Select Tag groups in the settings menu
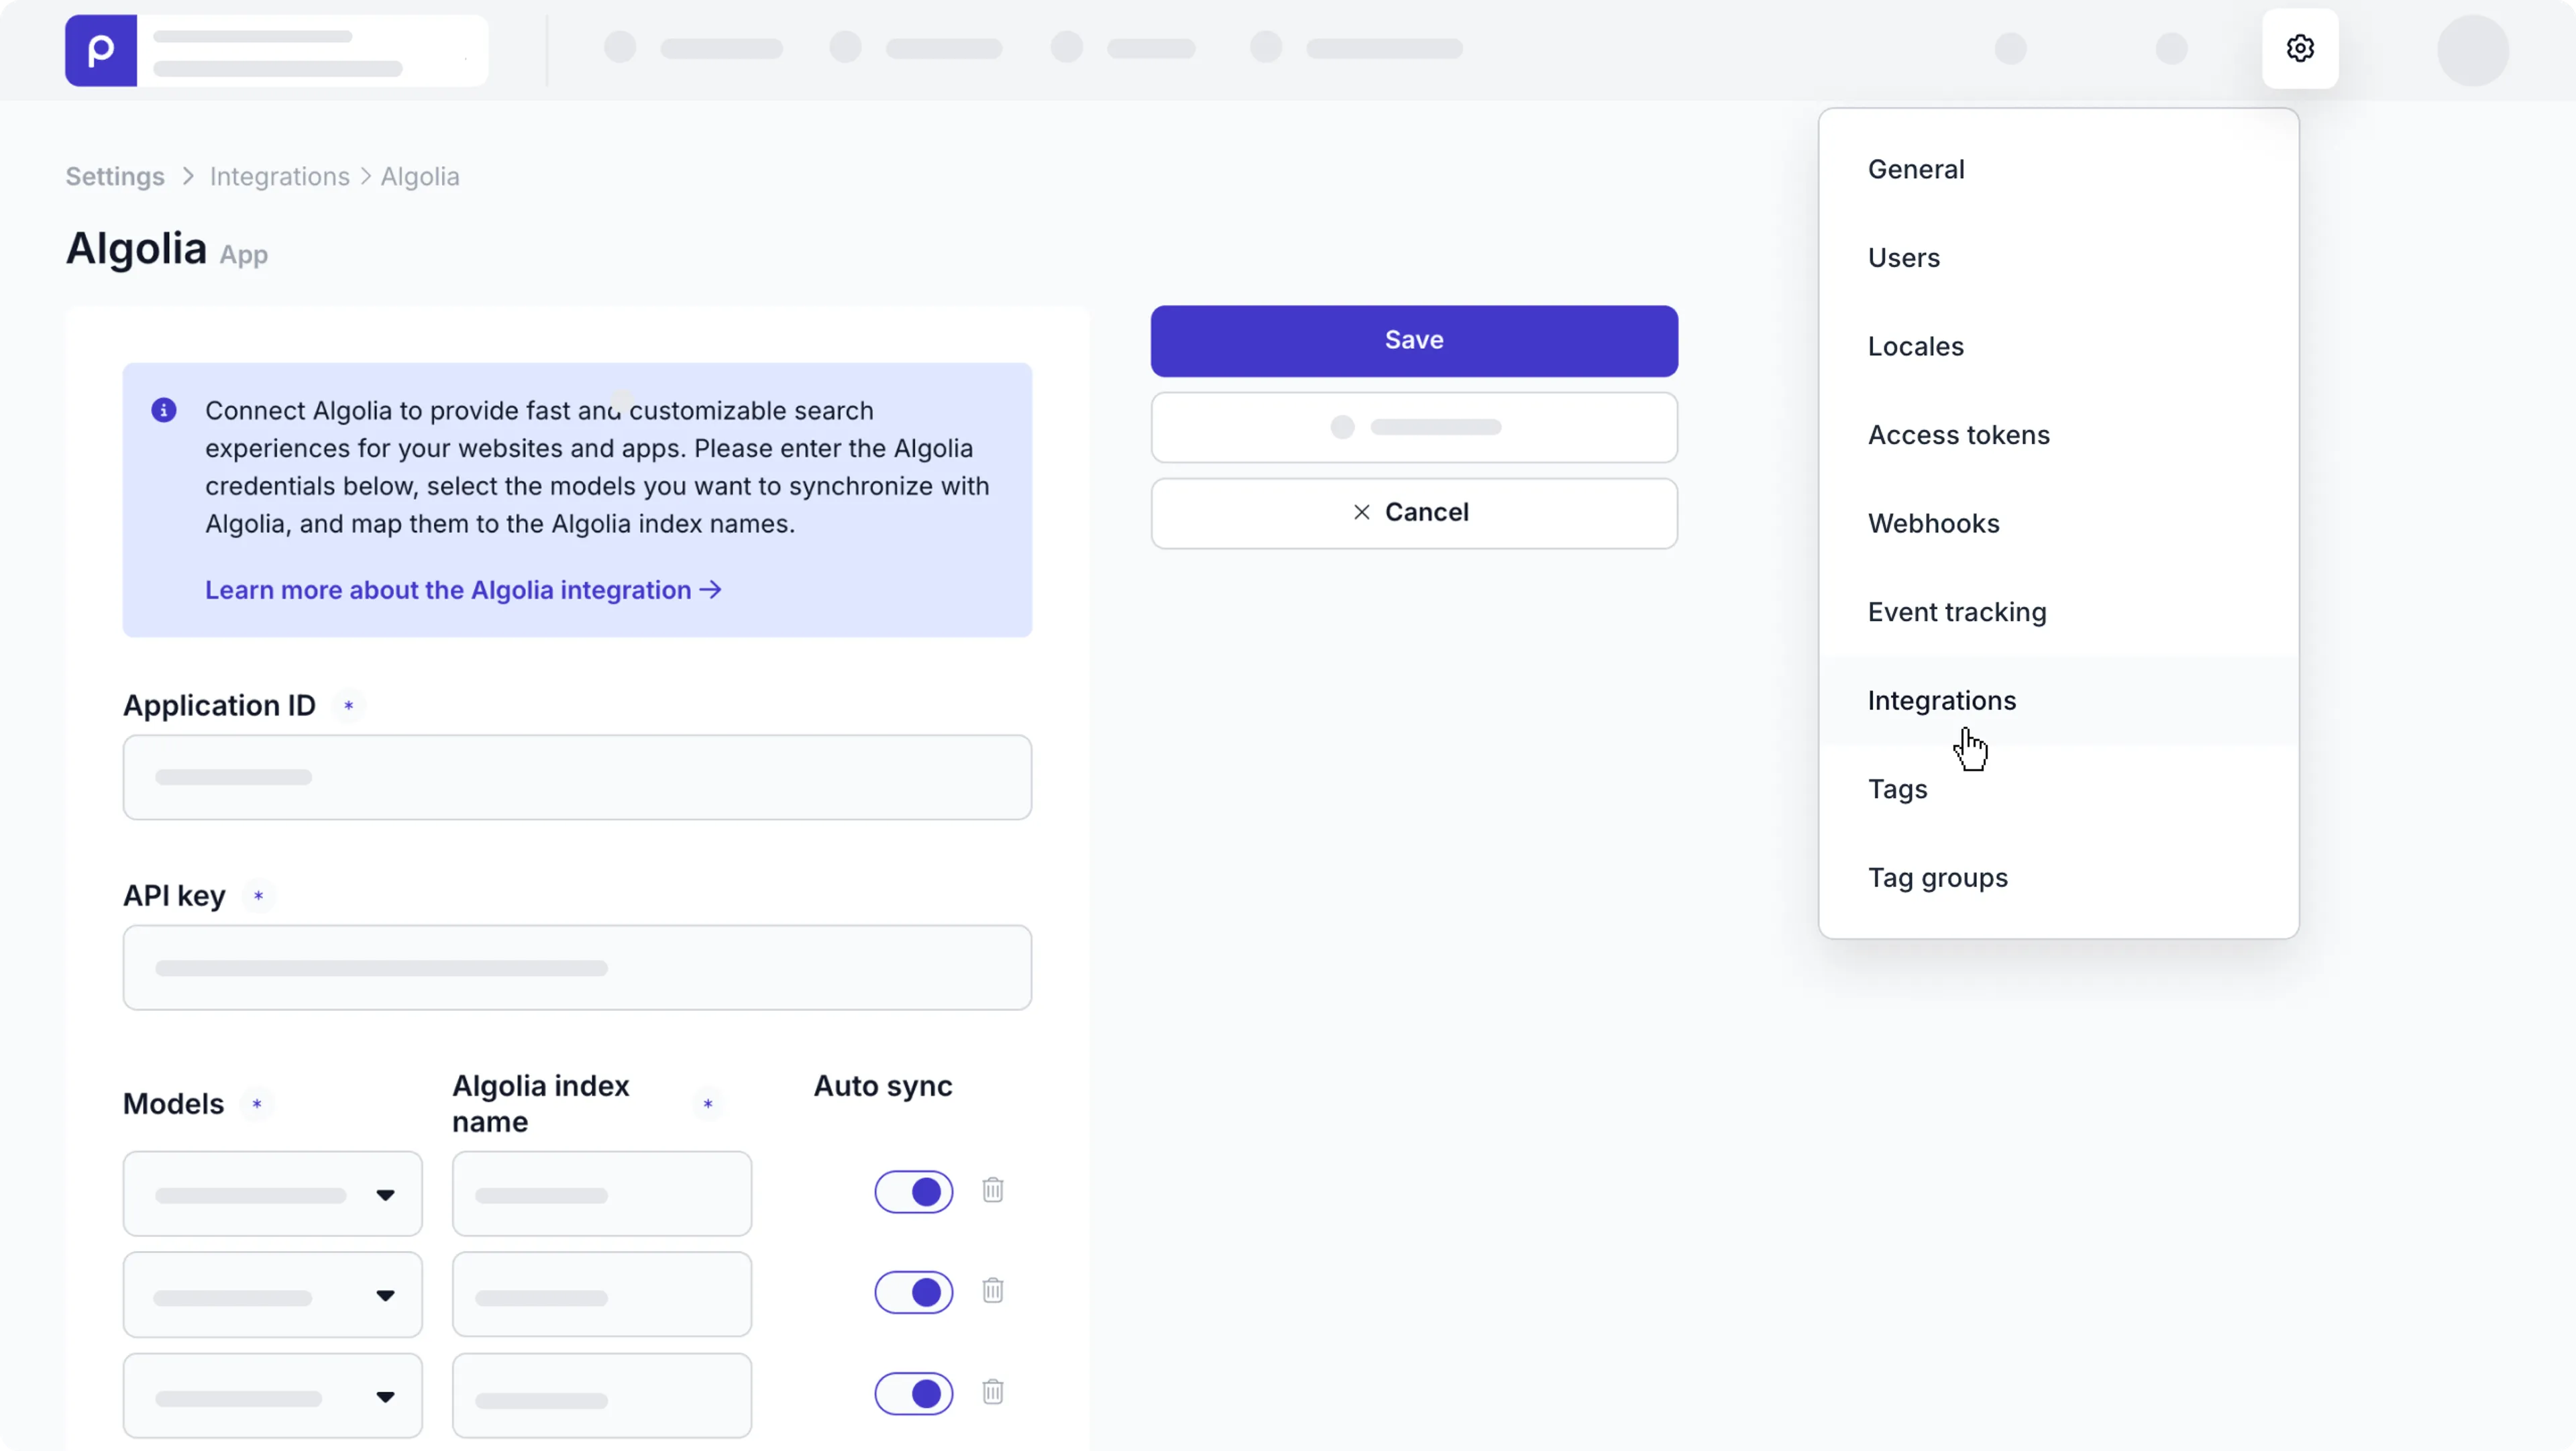The image size is (2576, 1451). (x=1937, y=878)
